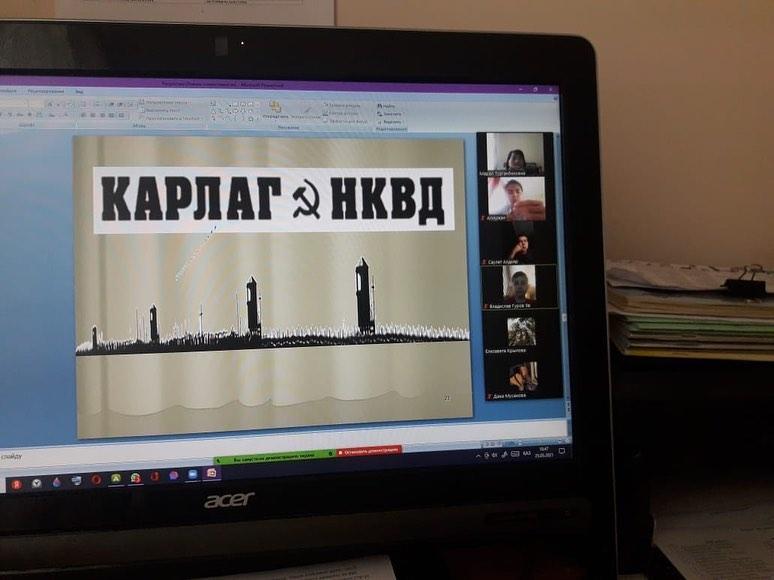Open the View ribbon tab
Viewport: 774px width, 580px height.
coord(78,91)
